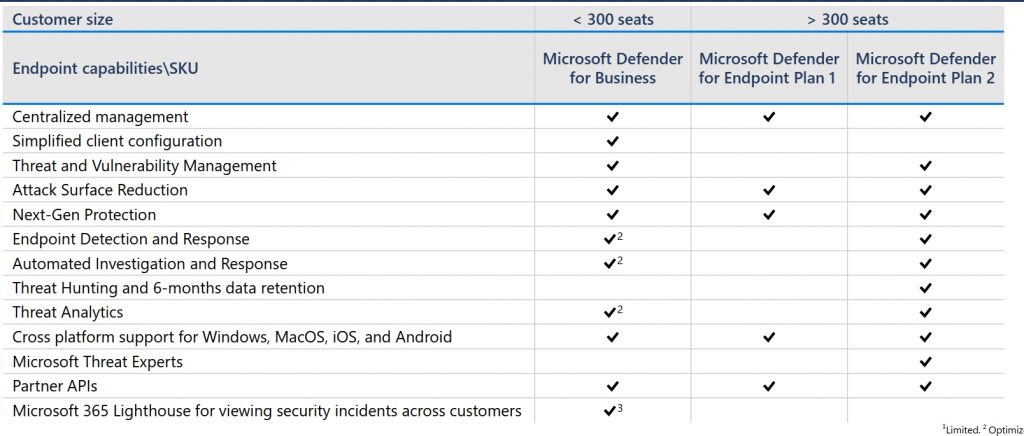1024x436 pixels.
Task: Click the Endpoint capabilities\SKU header label
Action: tap(110, 69)
